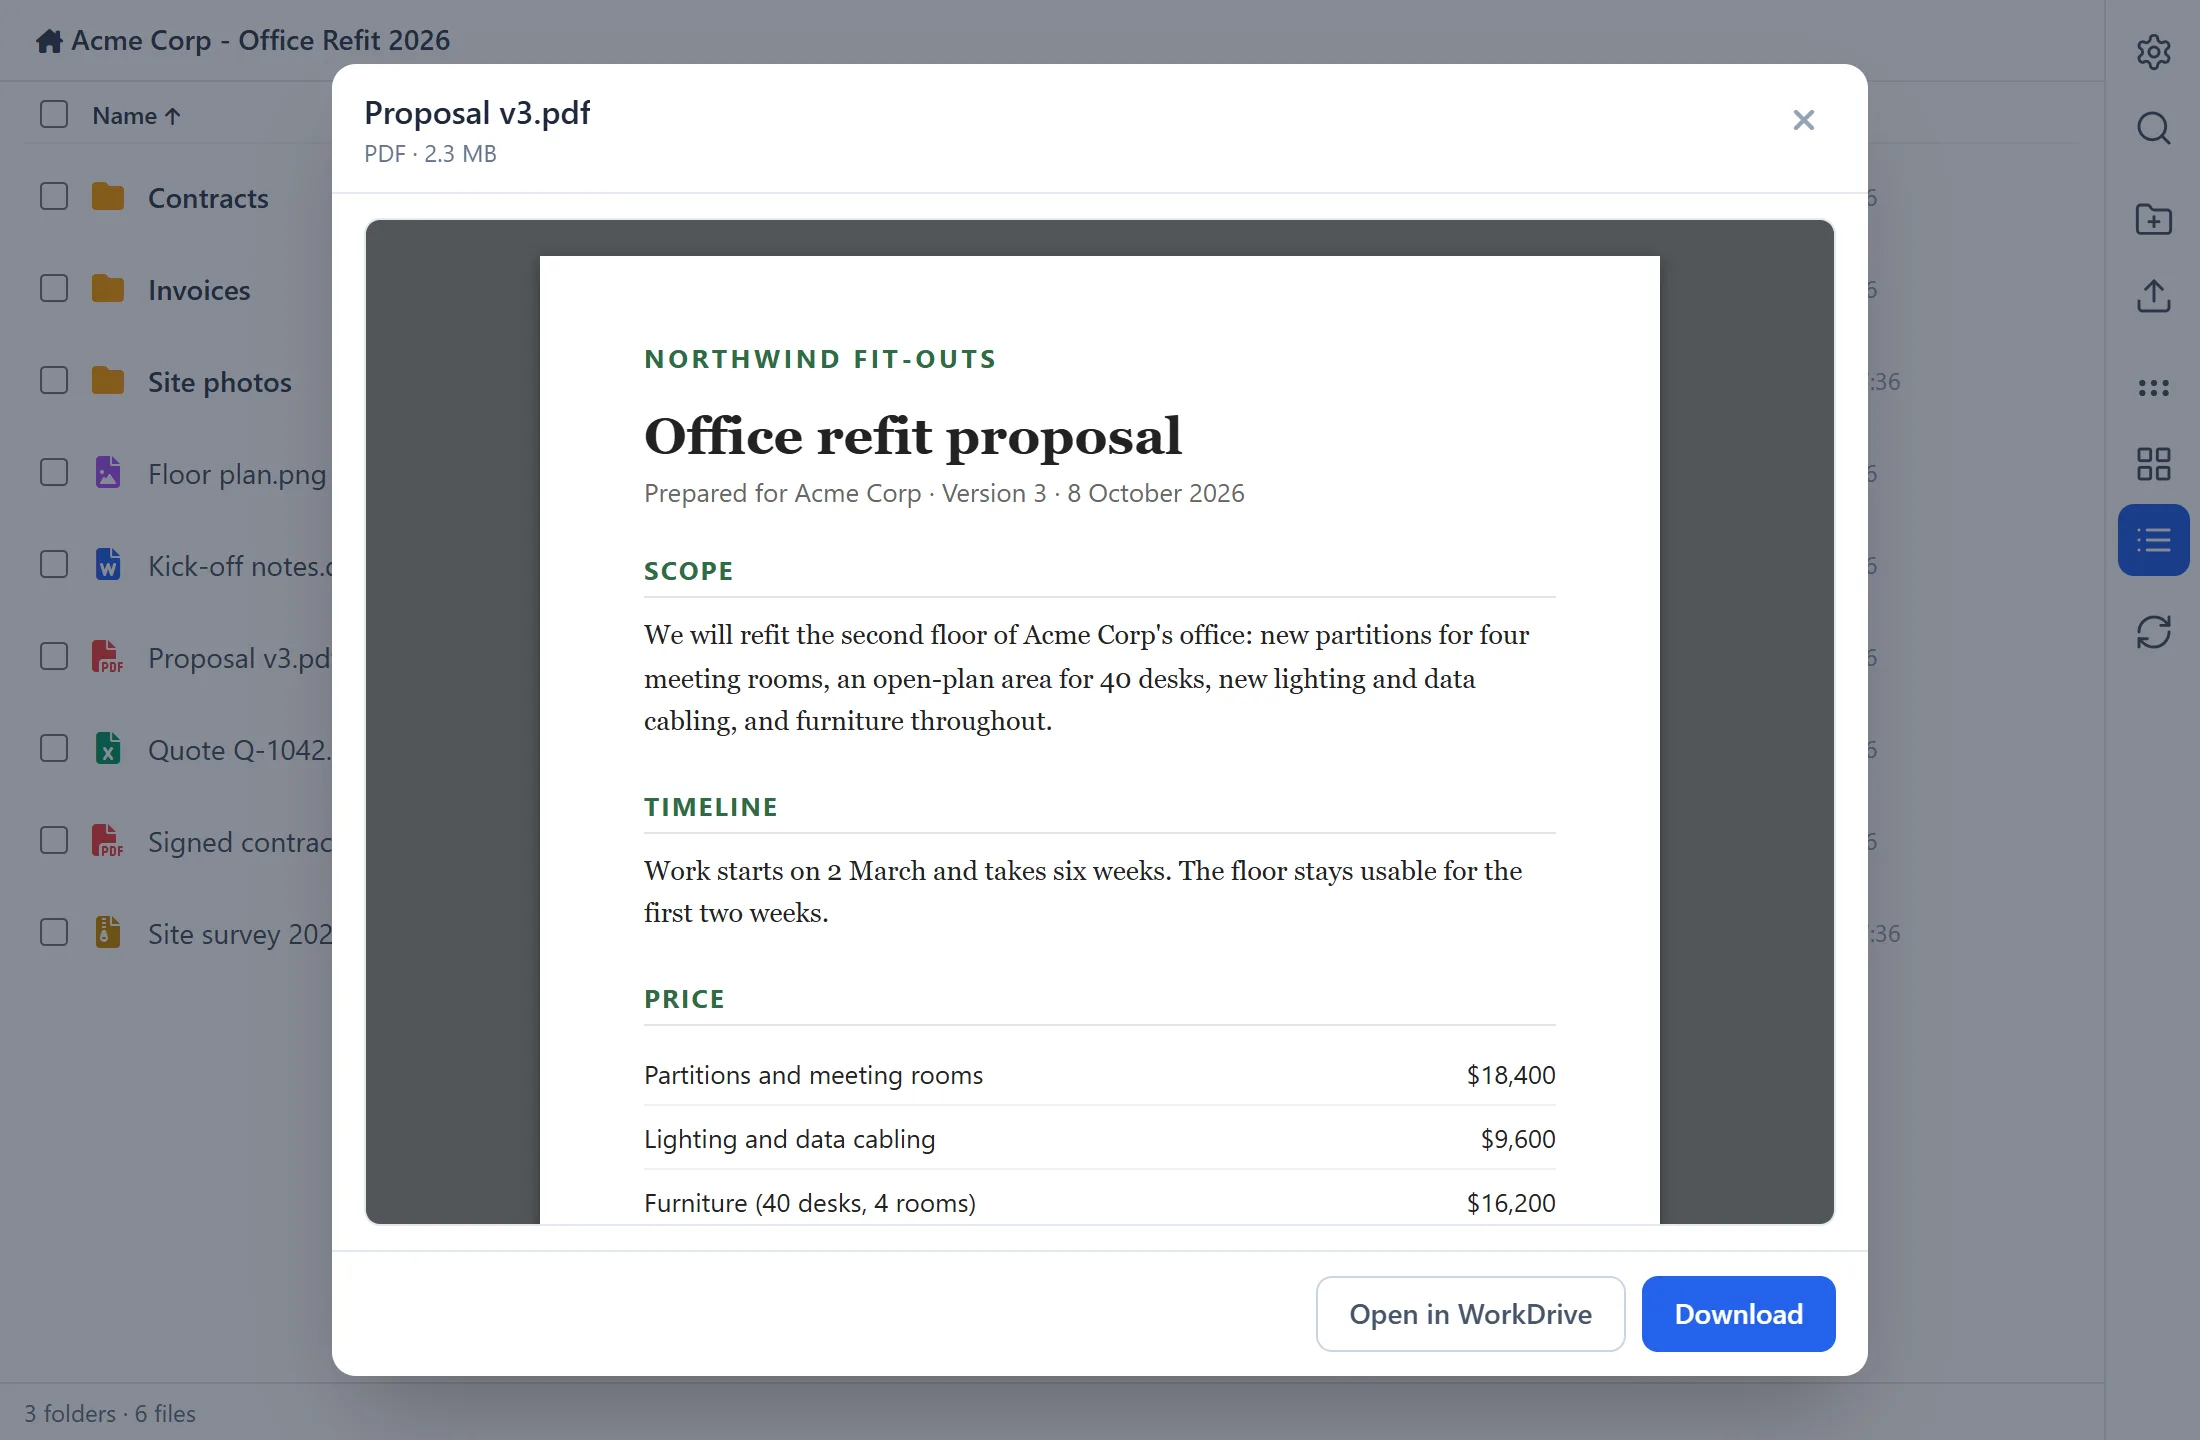Check the Invoices folder checkbox
Image resolution: width=2200 pixels, height=1440 pixels.
click(54, 288)
